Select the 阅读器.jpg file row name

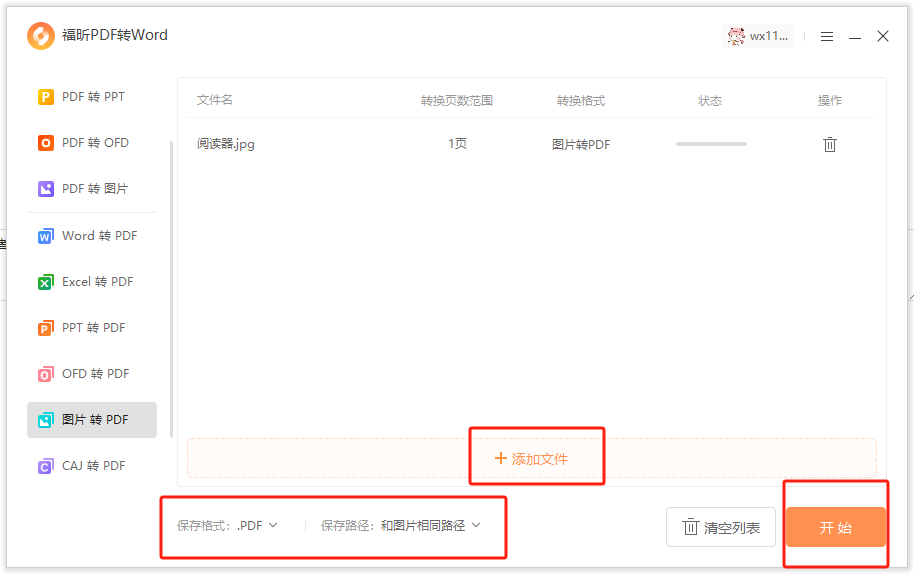point(226,144)
